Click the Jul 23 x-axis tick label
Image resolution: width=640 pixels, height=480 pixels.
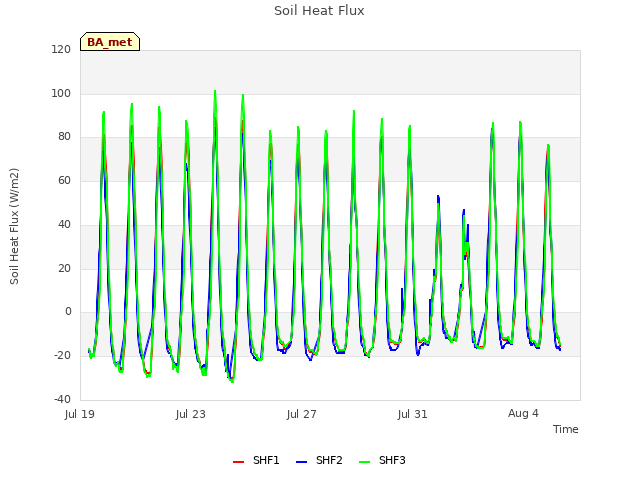point(191,414)
